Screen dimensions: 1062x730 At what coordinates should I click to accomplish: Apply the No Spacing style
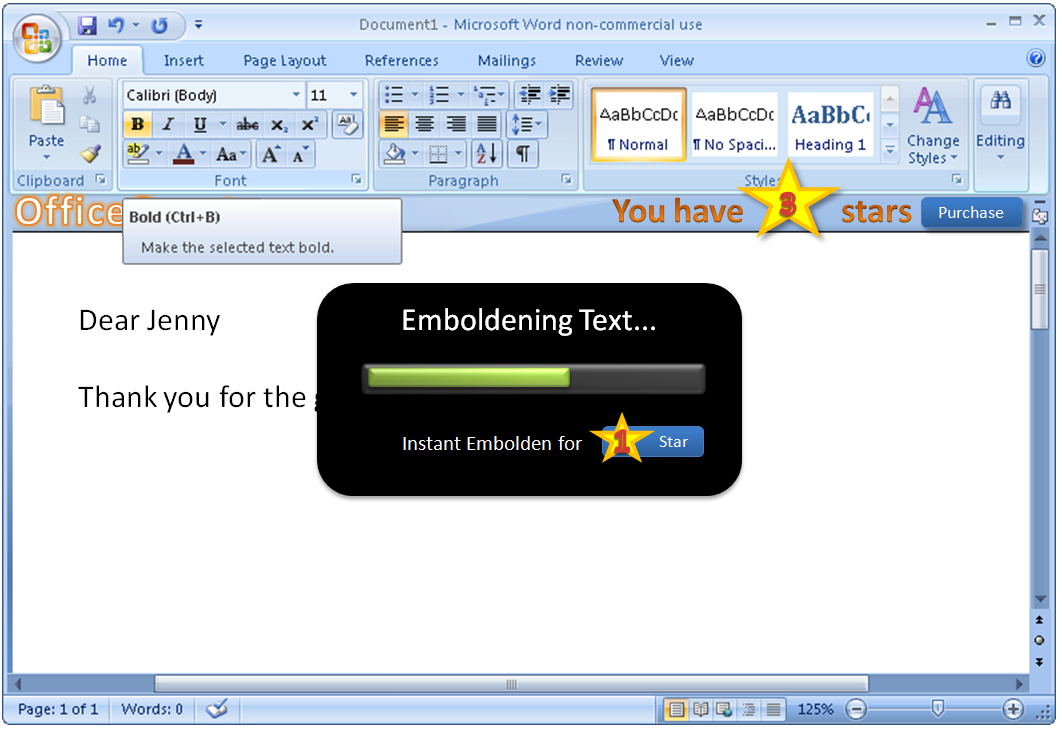735,125
